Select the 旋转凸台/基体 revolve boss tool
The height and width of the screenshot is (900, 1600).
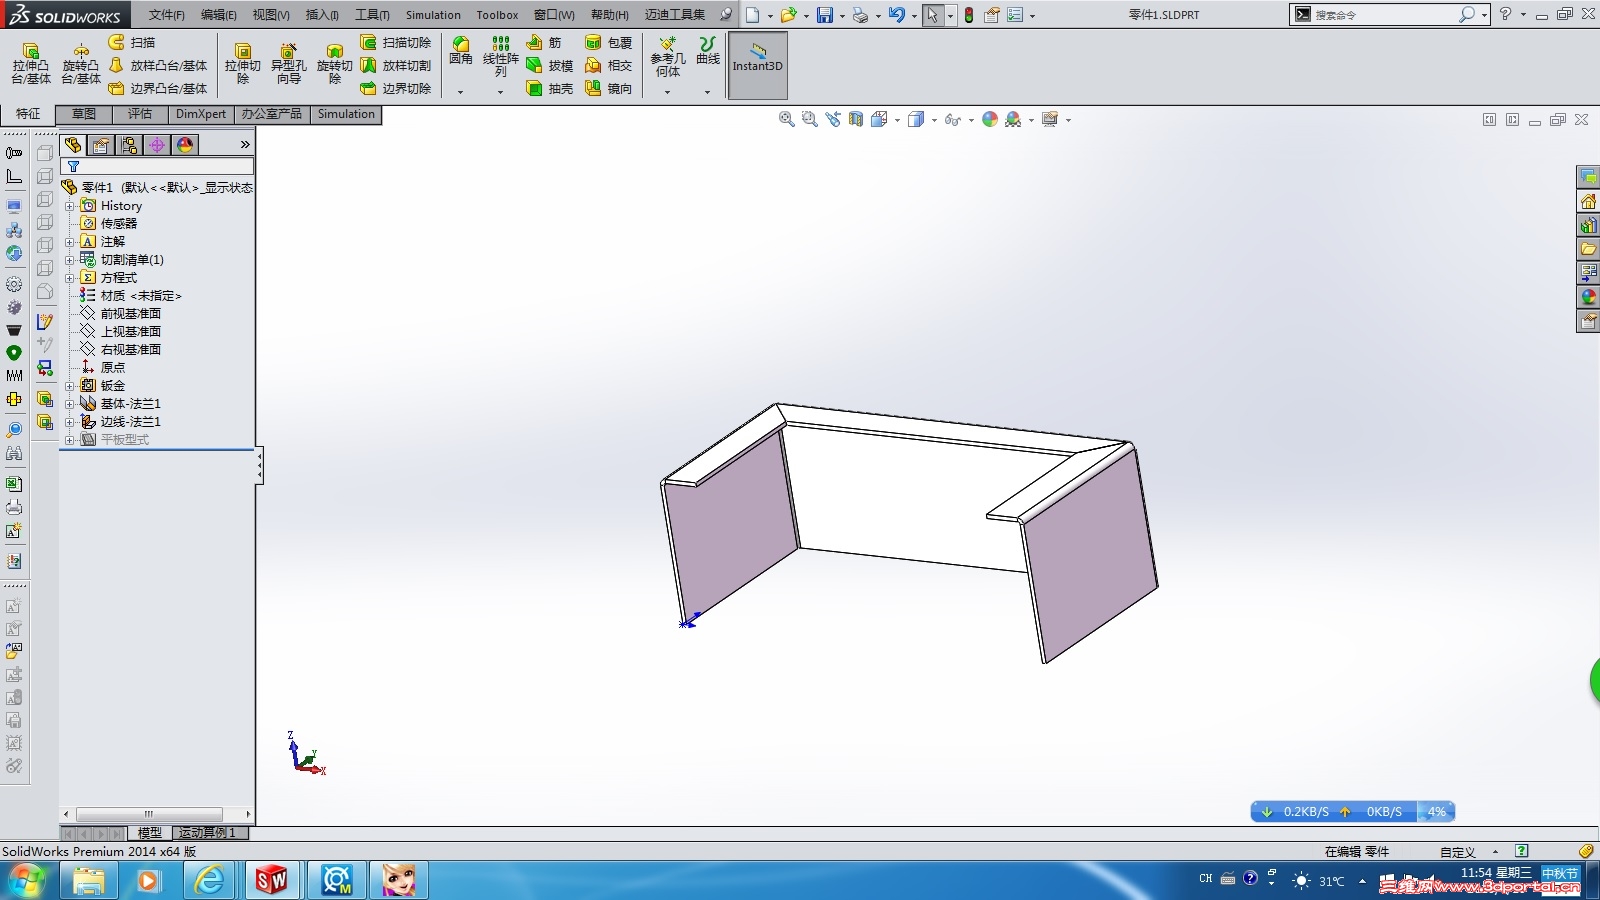[x=81, y=64]
